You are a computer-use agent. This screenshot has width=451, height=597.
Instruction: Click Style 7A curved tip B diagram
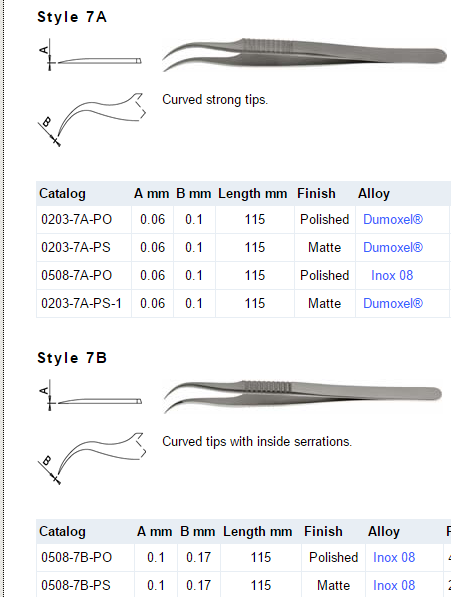click(x=92, y=119)
